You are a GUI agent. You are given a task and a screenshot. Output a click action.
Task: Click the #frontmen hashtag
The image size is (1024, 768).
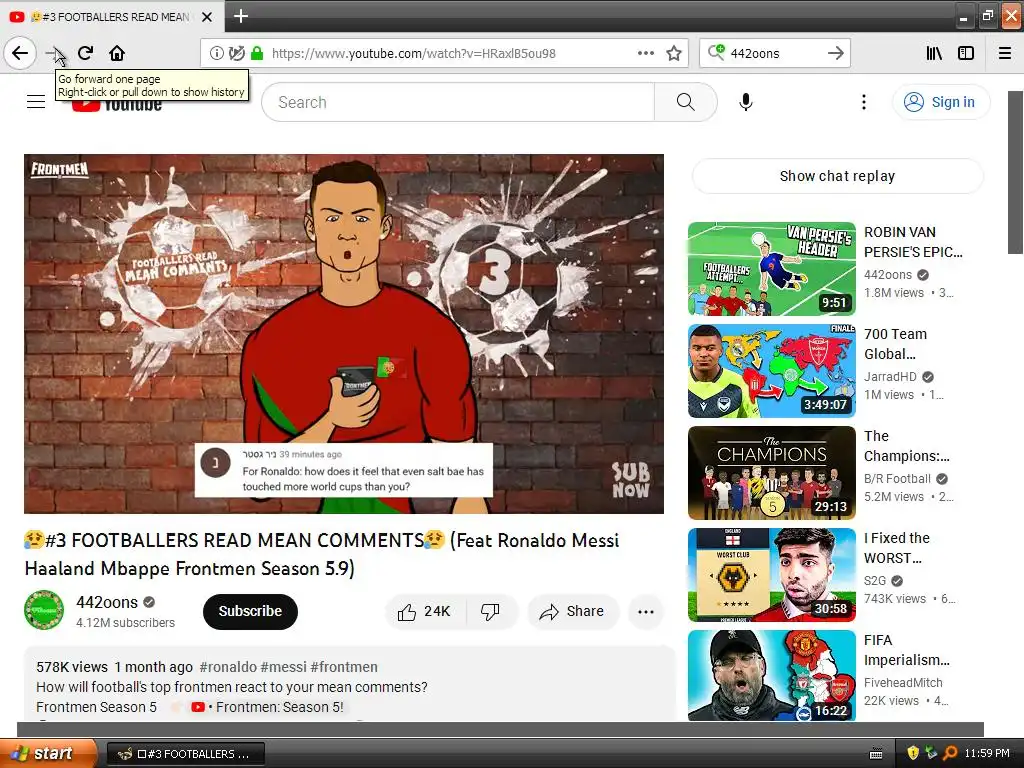coord(344,667)
